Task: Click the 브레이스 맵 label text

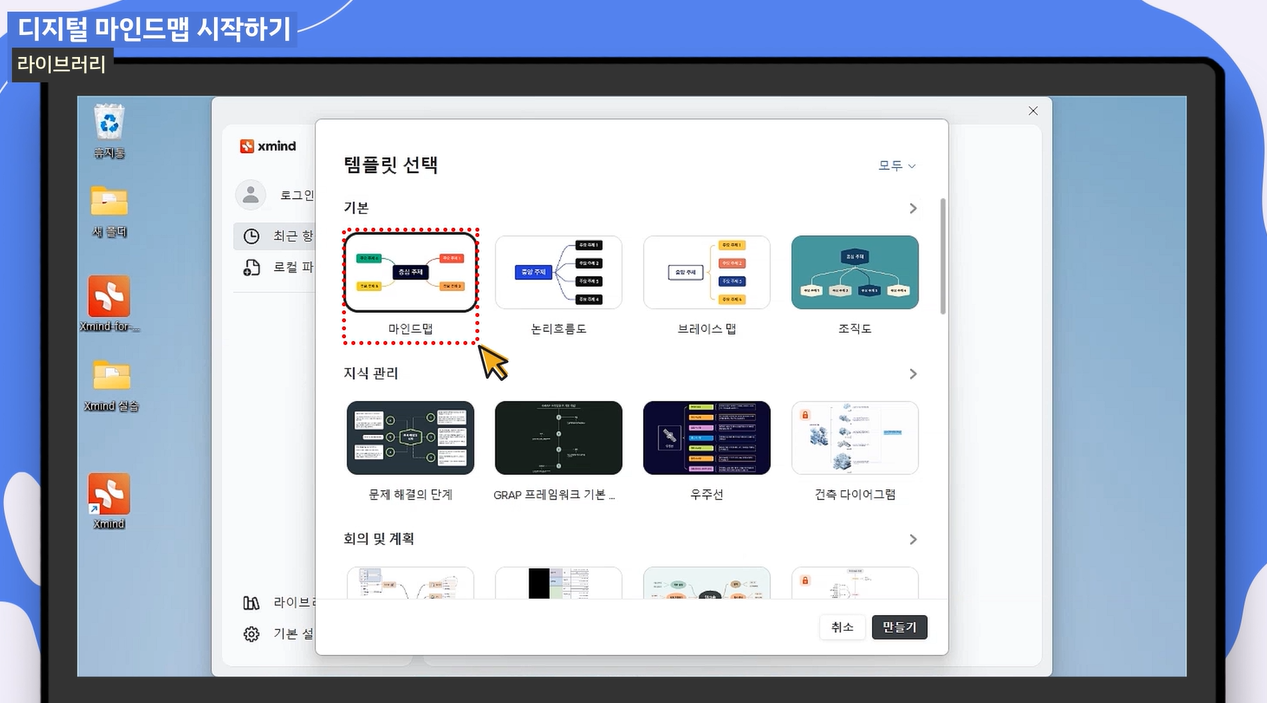Action: [706, 328]
